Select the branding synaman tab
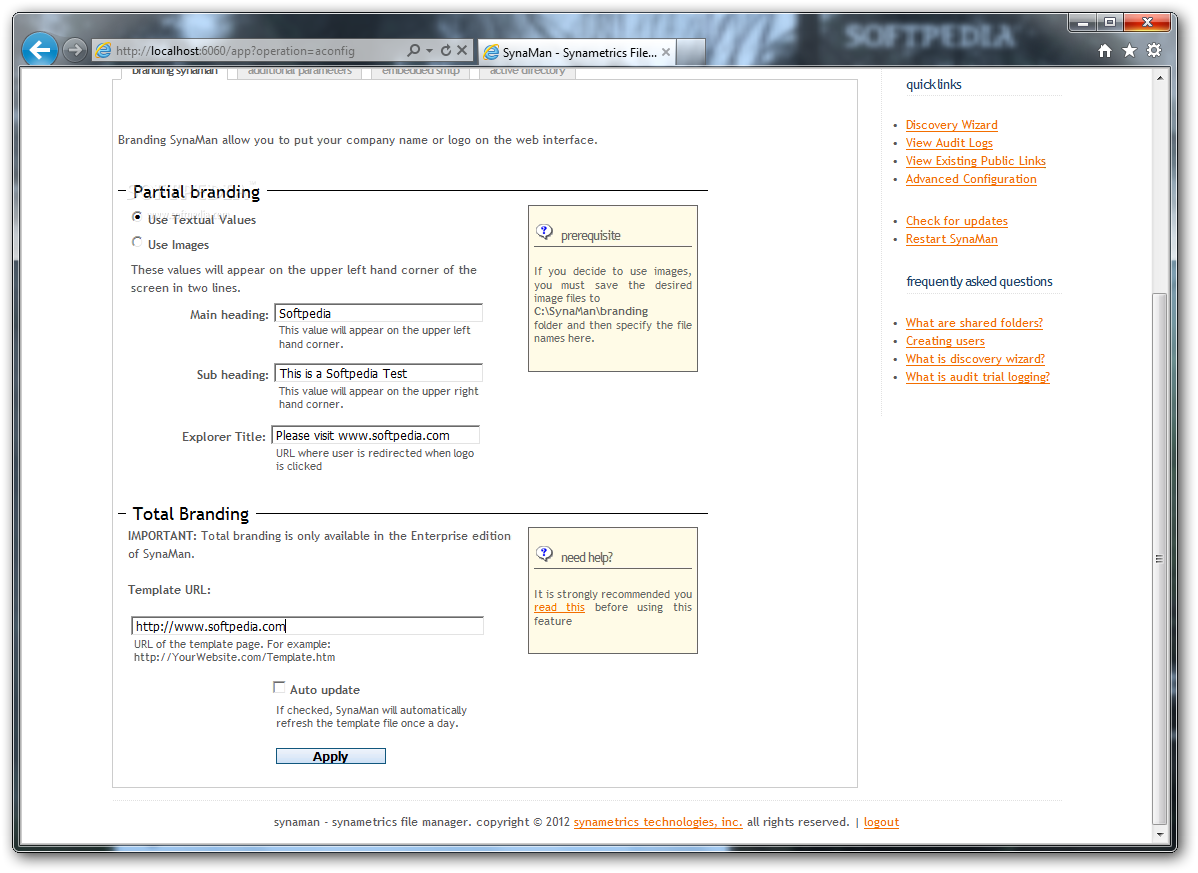Image resolution: width=1198 pixels, height=873 pixels. (175, 71)
